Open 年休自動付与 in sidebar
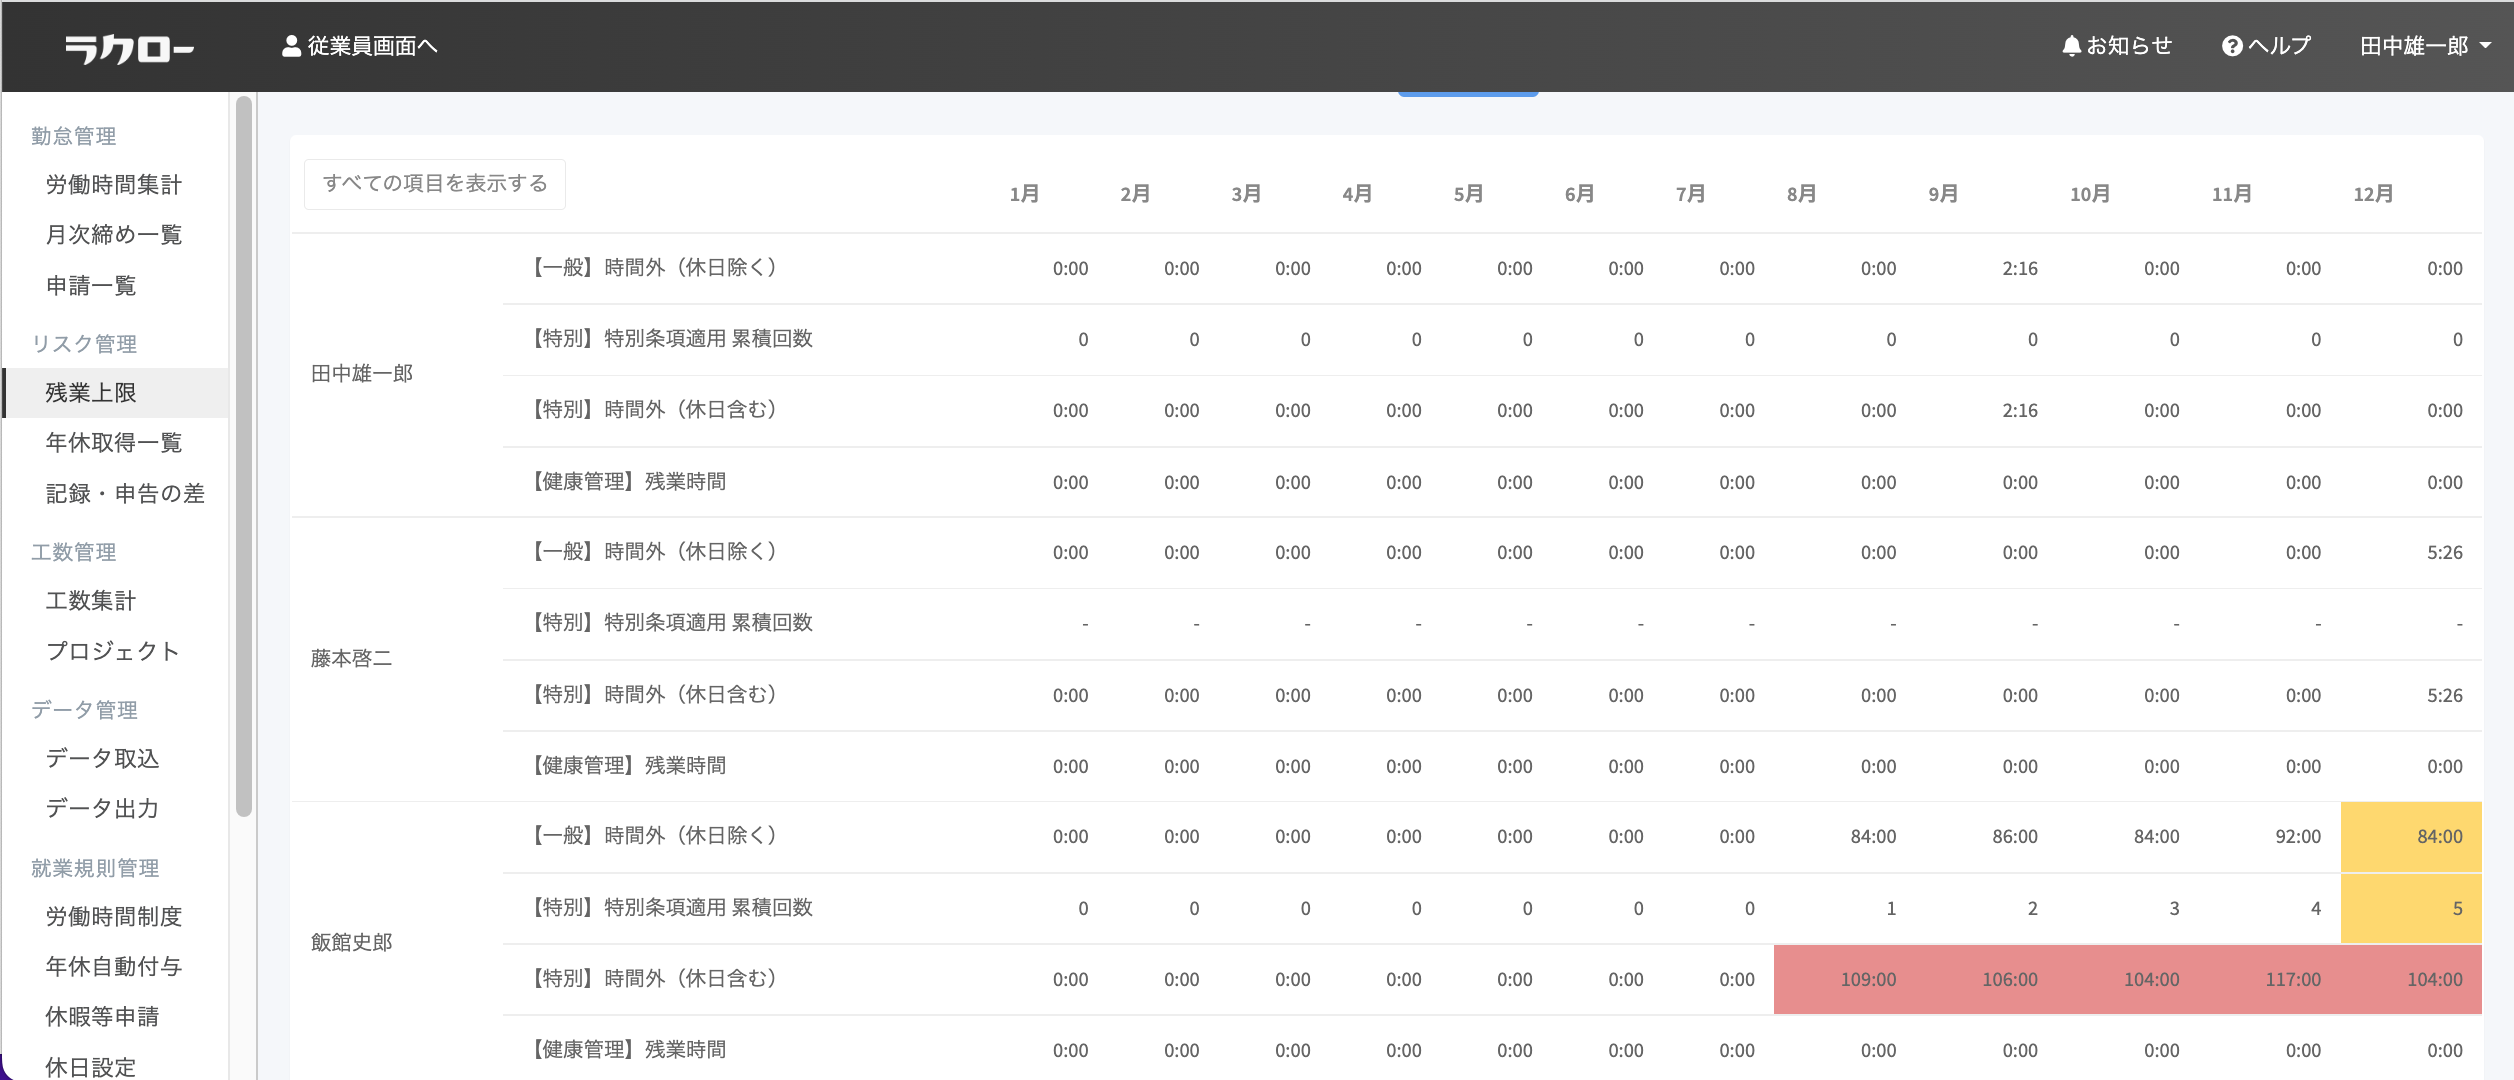The height and width of the screenshot is (1080, 2514). coord(114,967)
